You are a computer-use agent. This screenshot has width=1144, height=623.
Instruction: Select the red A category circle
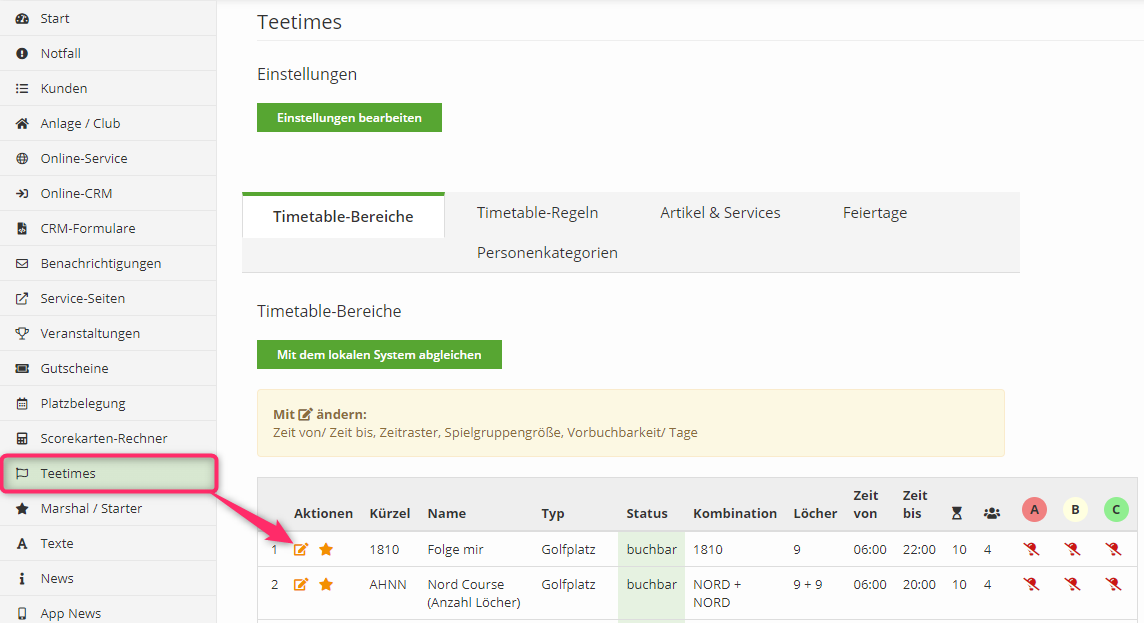pyautogui.click(x=1034, y=510)
